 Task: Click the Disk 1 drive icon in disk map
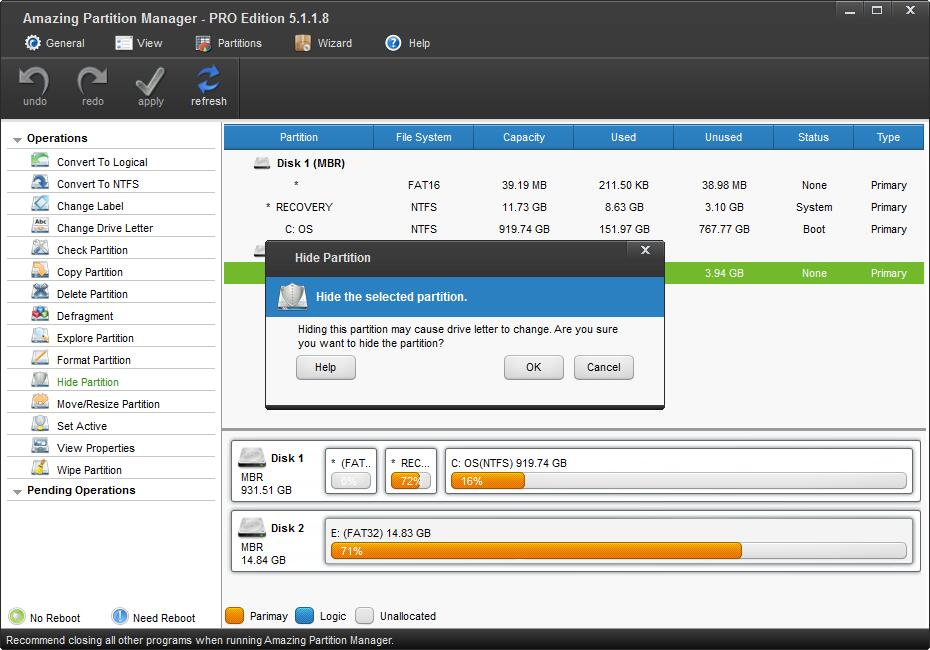coord(251,458)
